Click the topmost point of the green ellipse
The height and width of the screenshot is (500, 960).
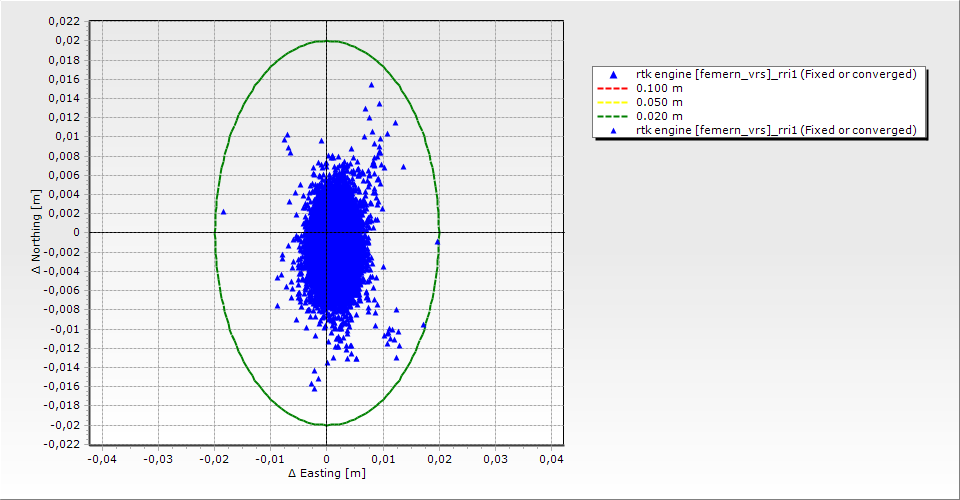327,41
